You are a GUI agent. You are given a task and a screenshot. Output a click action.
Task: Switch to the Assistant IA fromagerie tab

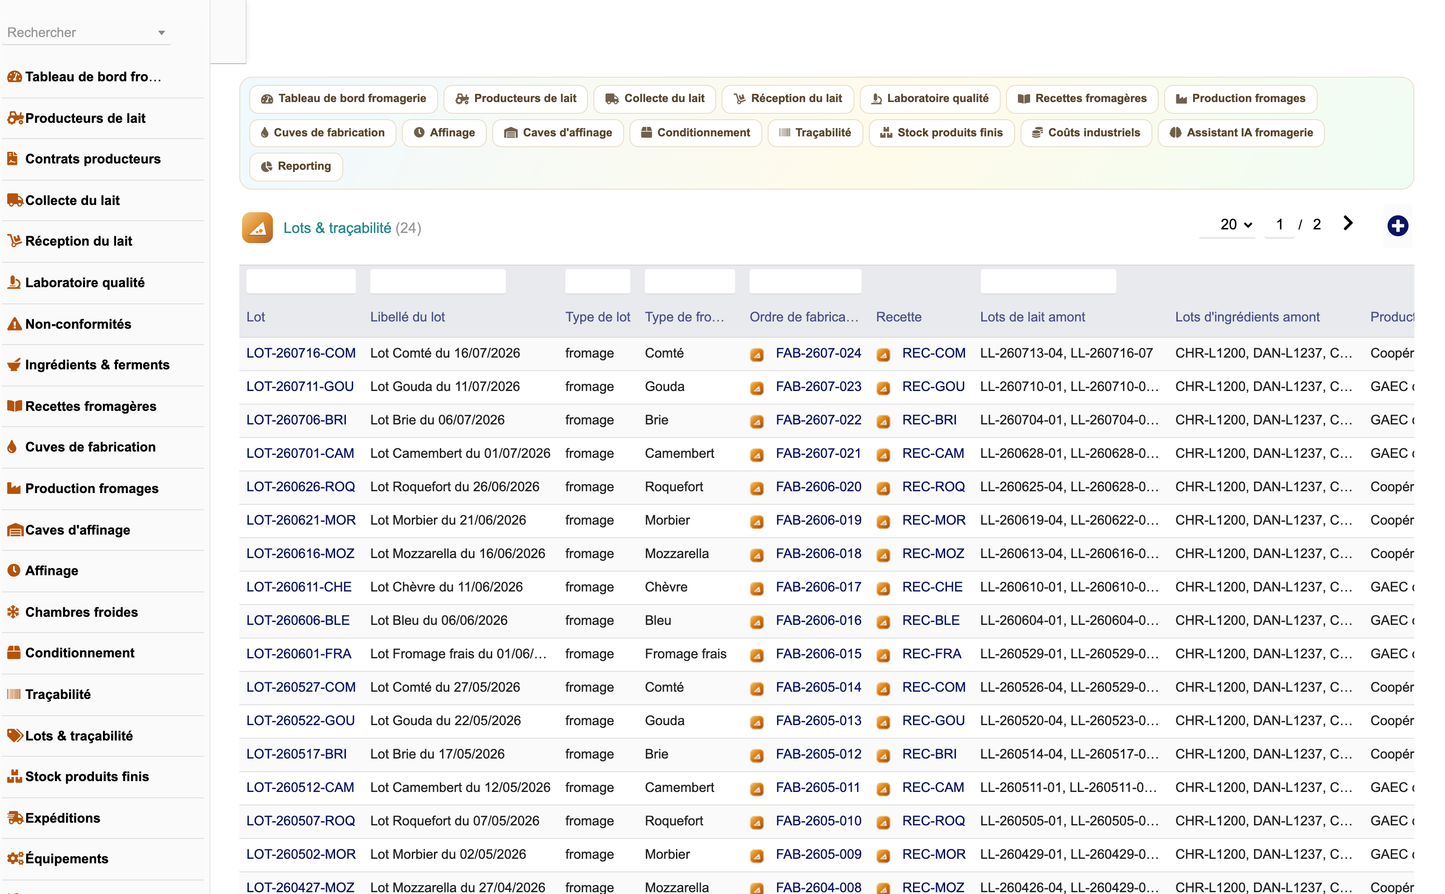coord(1241,133)
